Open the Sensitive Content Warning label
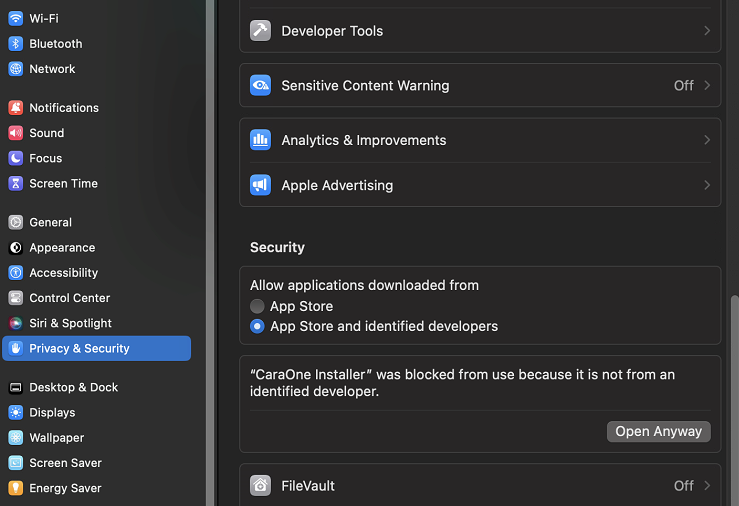The width and height of the screenshot is (739, 506). [365, 86]
